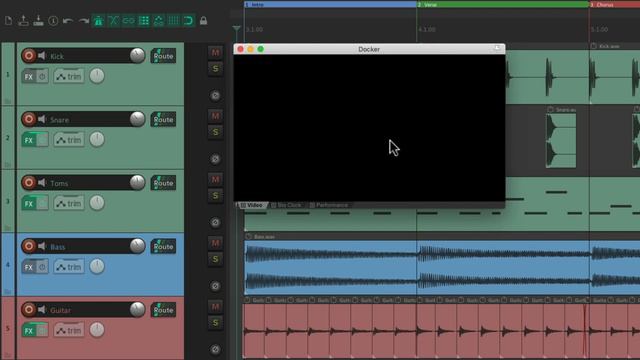This screenshot has height=360, width=640.
Task: Click the speaker monitor icon on Snare track
Action: [x=42, y=119]
